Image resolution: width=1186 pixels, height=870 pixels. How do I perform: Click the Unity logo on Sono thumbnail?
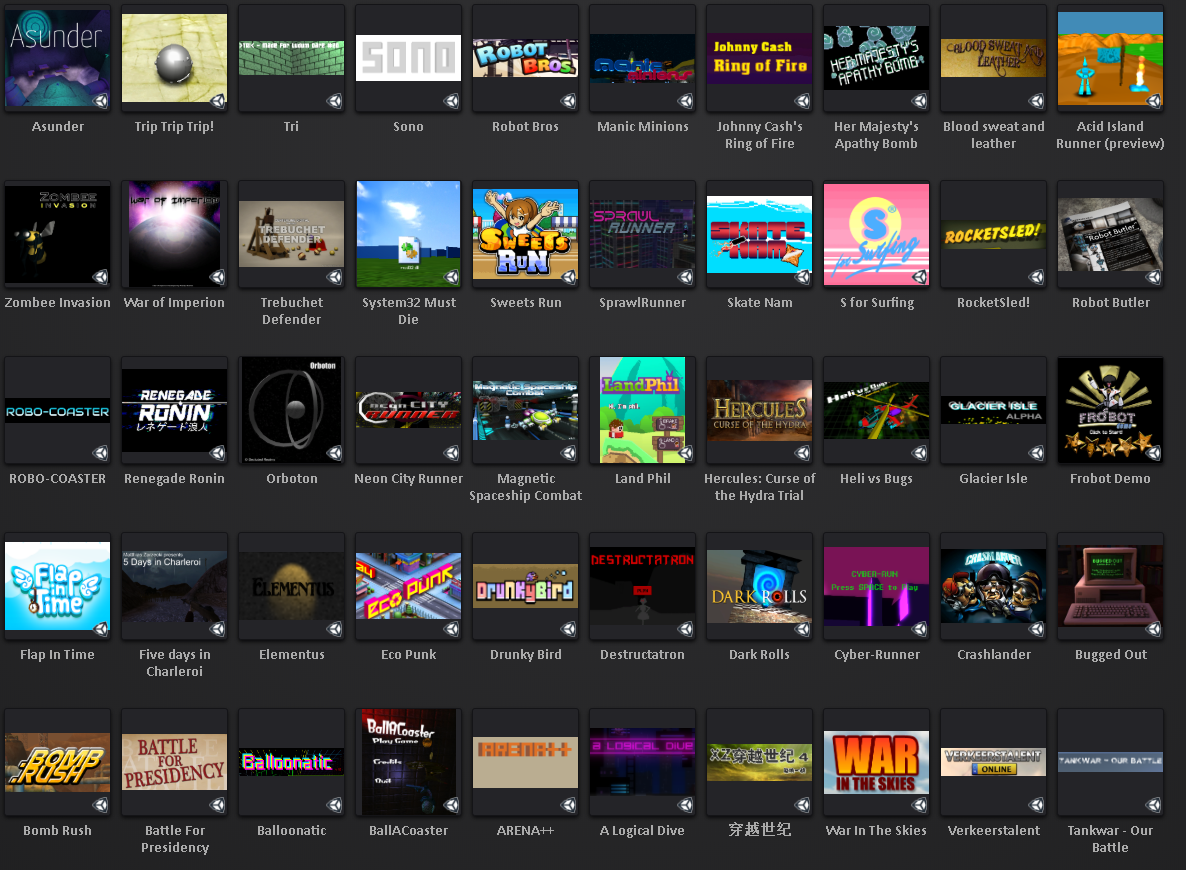(x=451, y=101)
